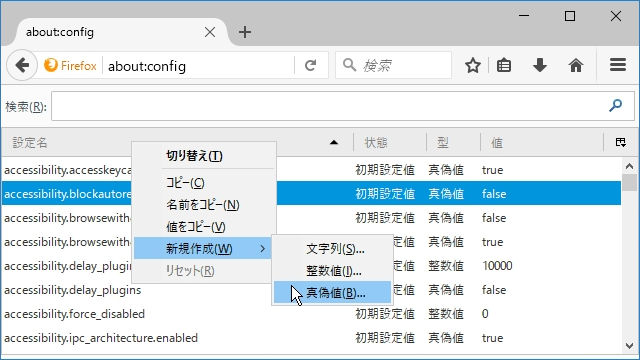Click the false value in delay_plugins row
The height and width of the screenshot is (360, 640).
pos(494,290)
